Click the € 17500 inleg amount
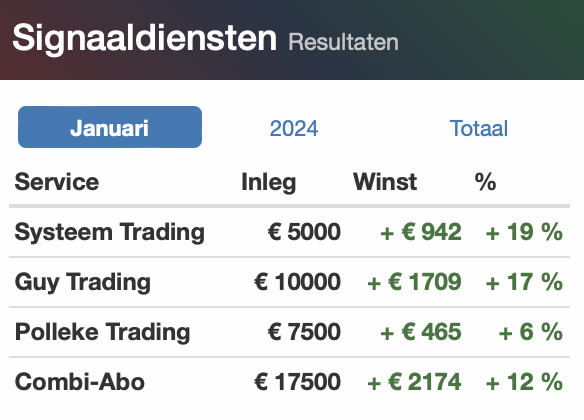584x420 pixels. click(298, 382)
